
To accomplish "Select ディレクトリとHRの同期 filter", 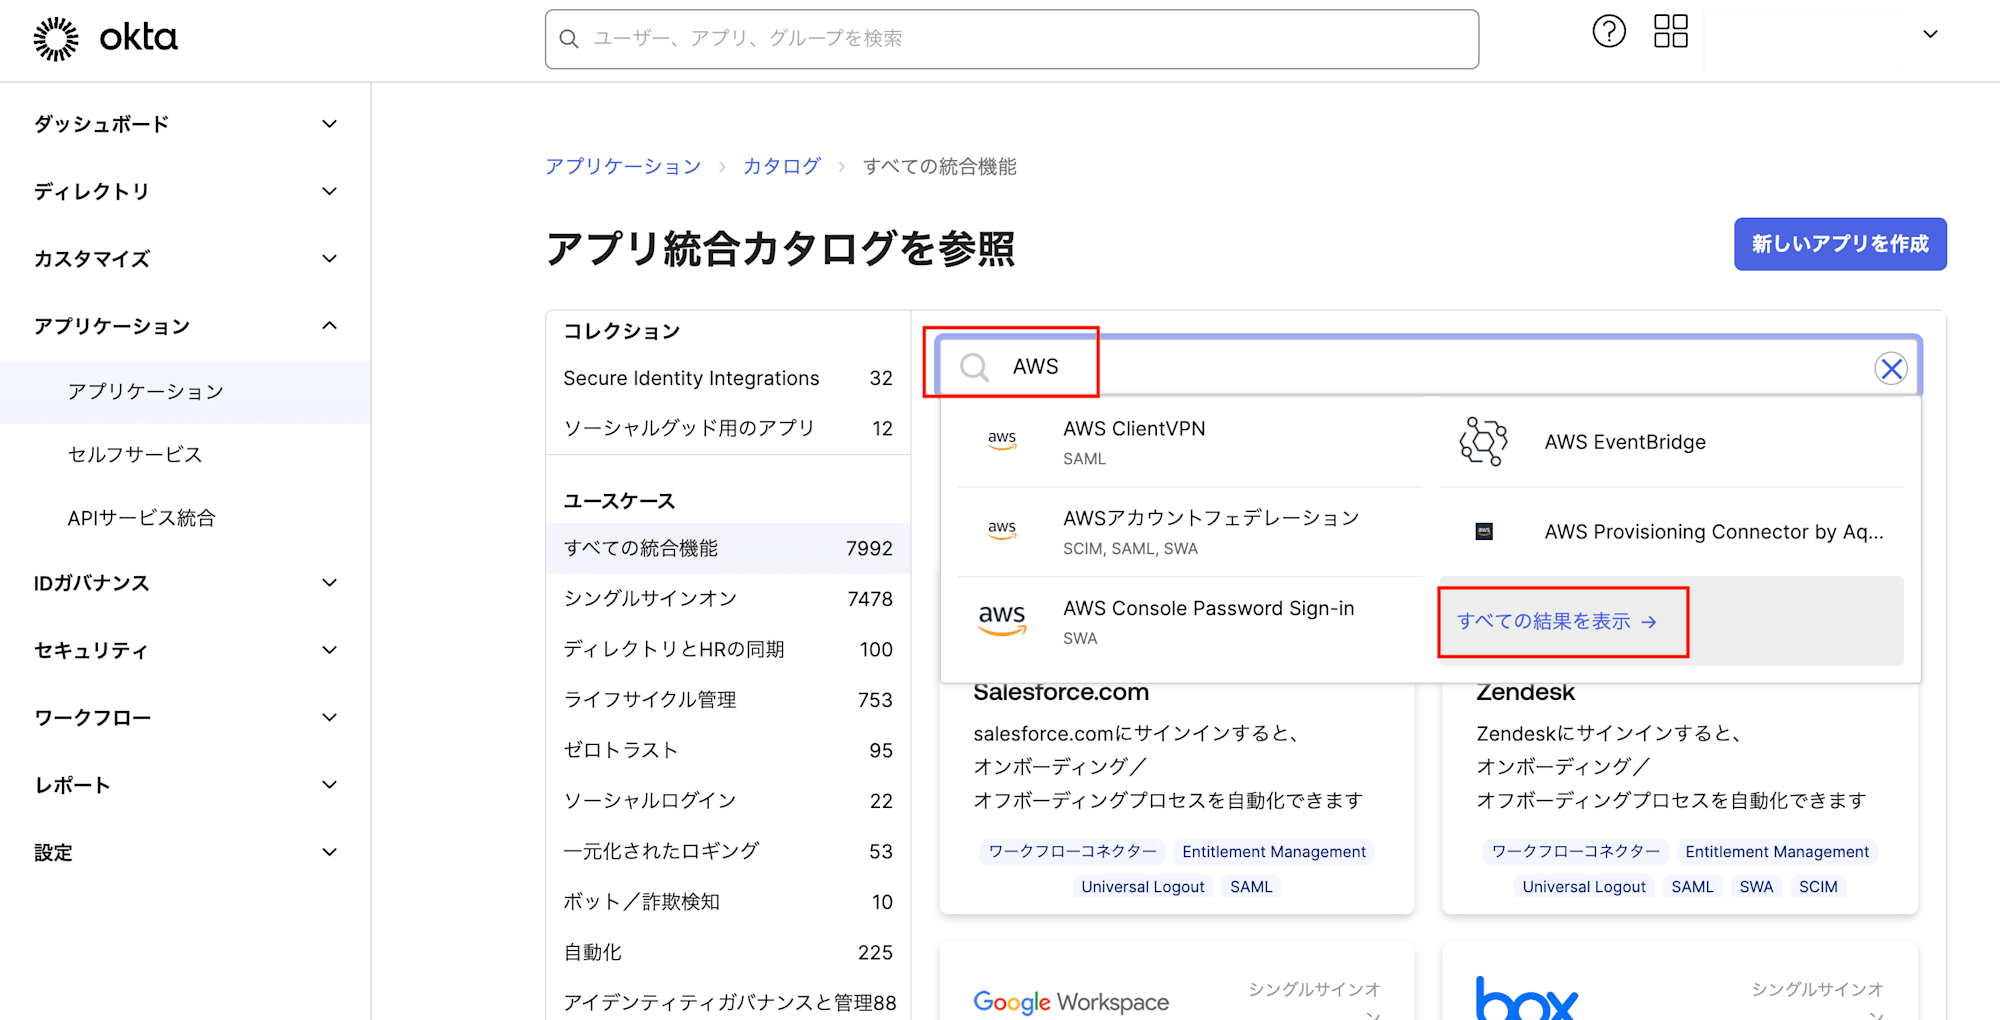I will coord(728,649).
